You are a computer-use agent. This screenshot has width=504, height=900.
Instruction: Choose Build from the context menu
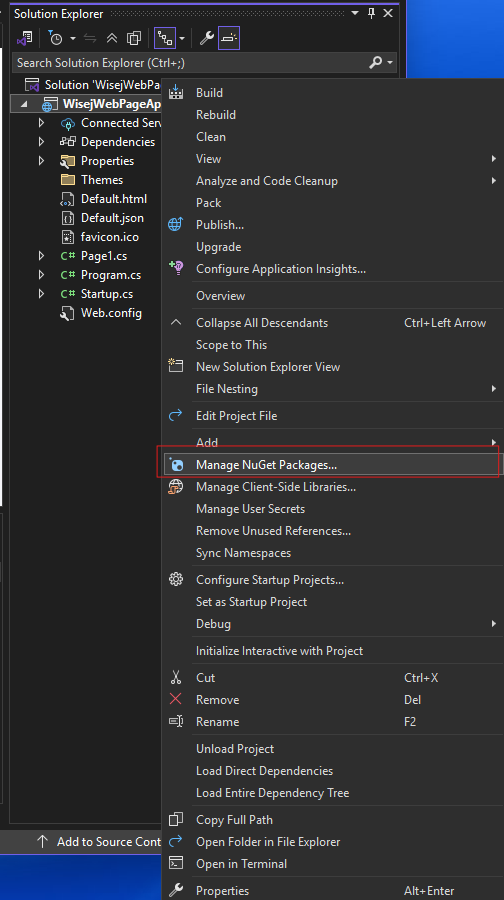click(x=209, y=92)
